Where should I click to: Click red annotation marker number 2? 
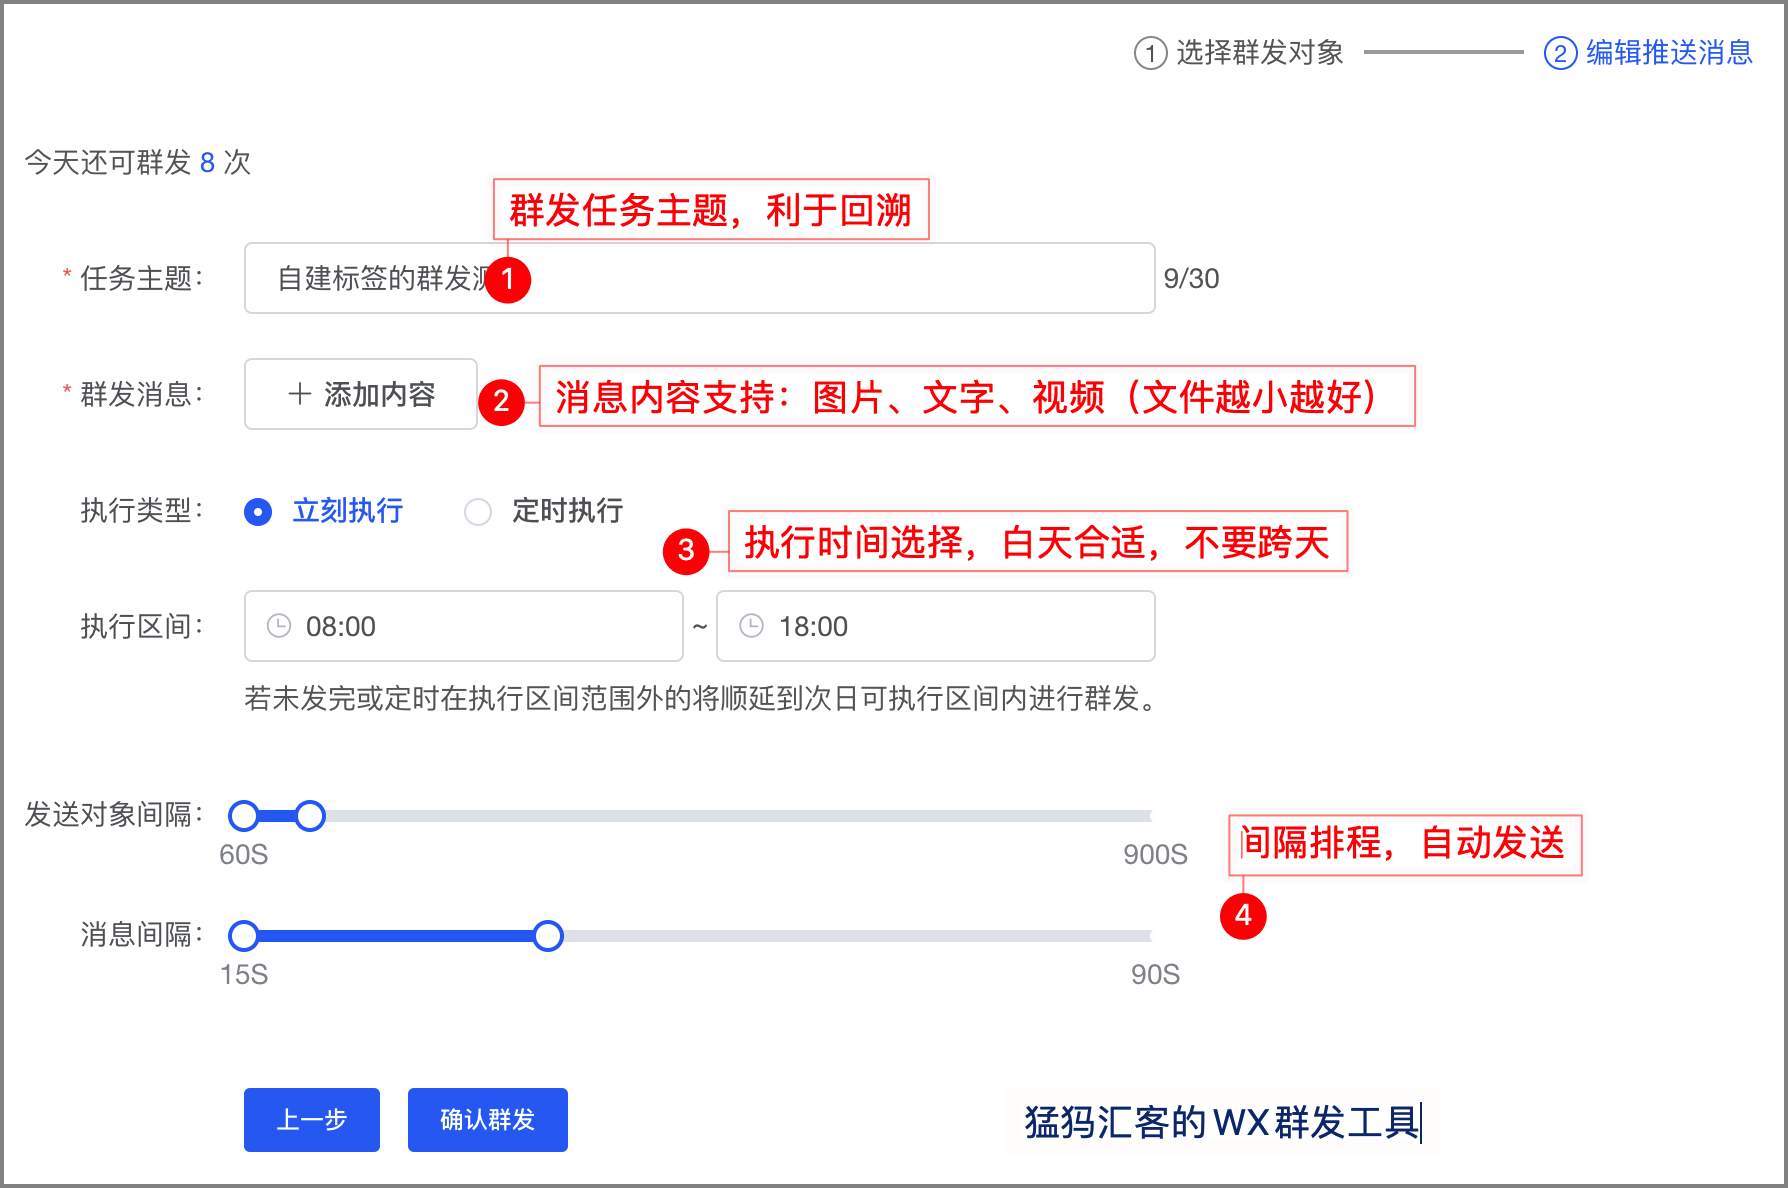(501, 401)
